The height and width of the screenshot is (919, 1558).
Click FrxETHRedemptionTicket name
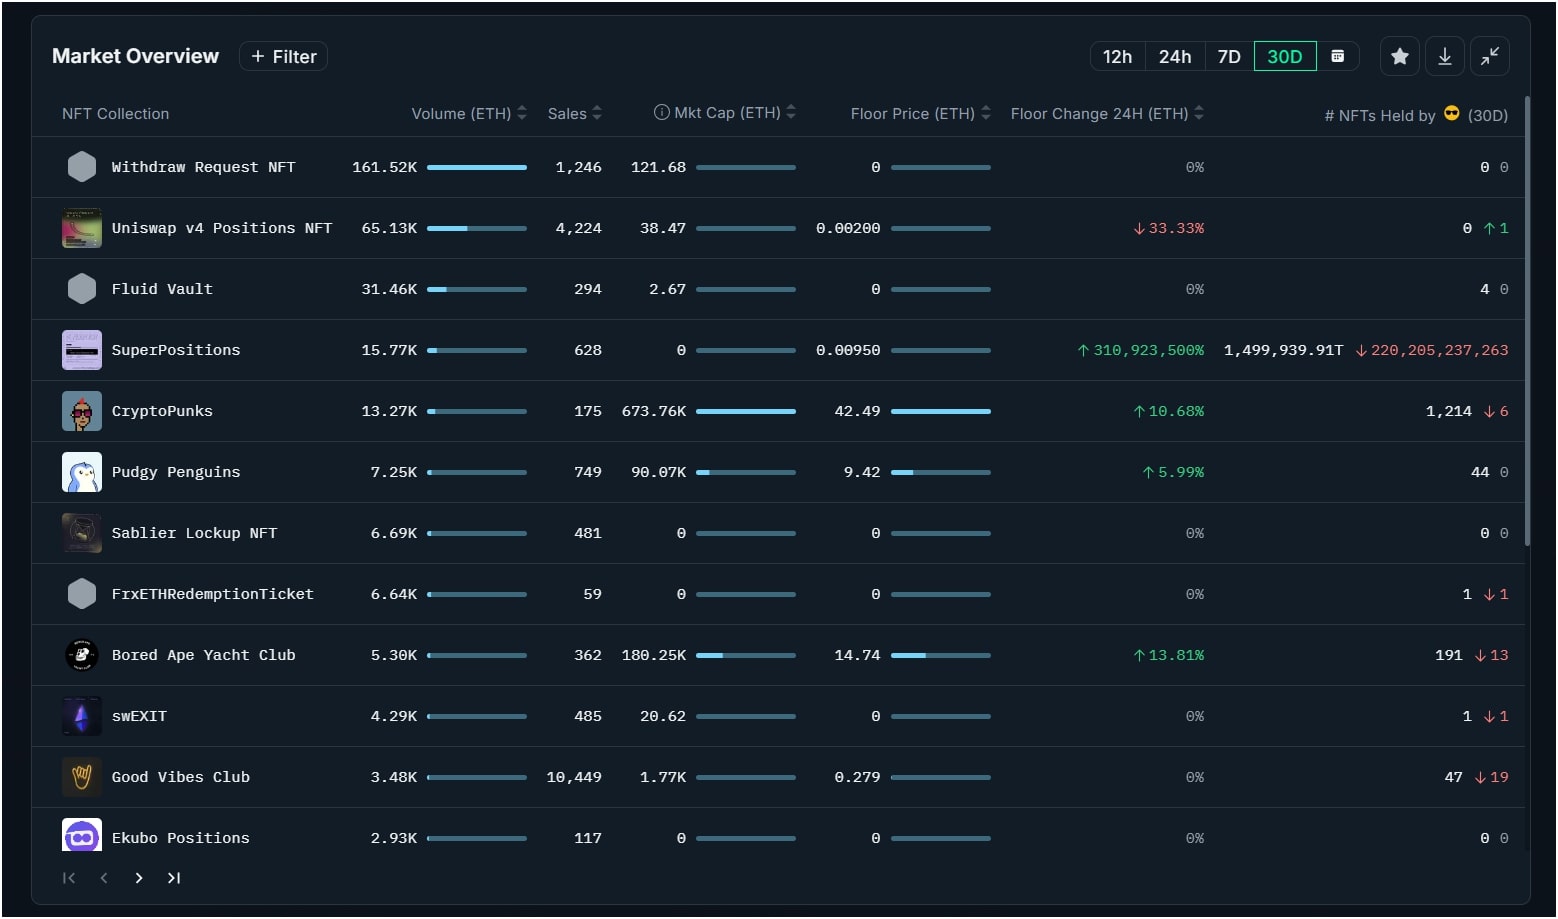[212, 594]
